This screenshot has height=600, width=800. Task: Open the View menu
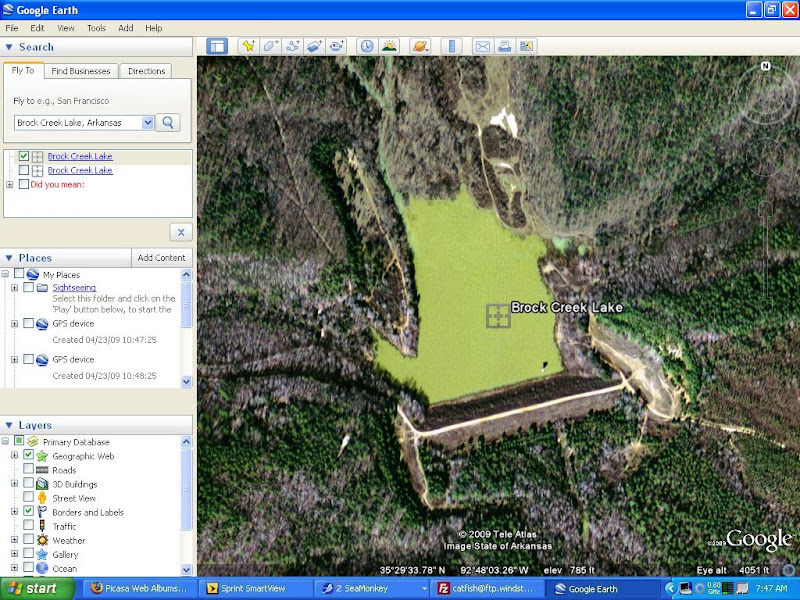[x=66, y=28]
